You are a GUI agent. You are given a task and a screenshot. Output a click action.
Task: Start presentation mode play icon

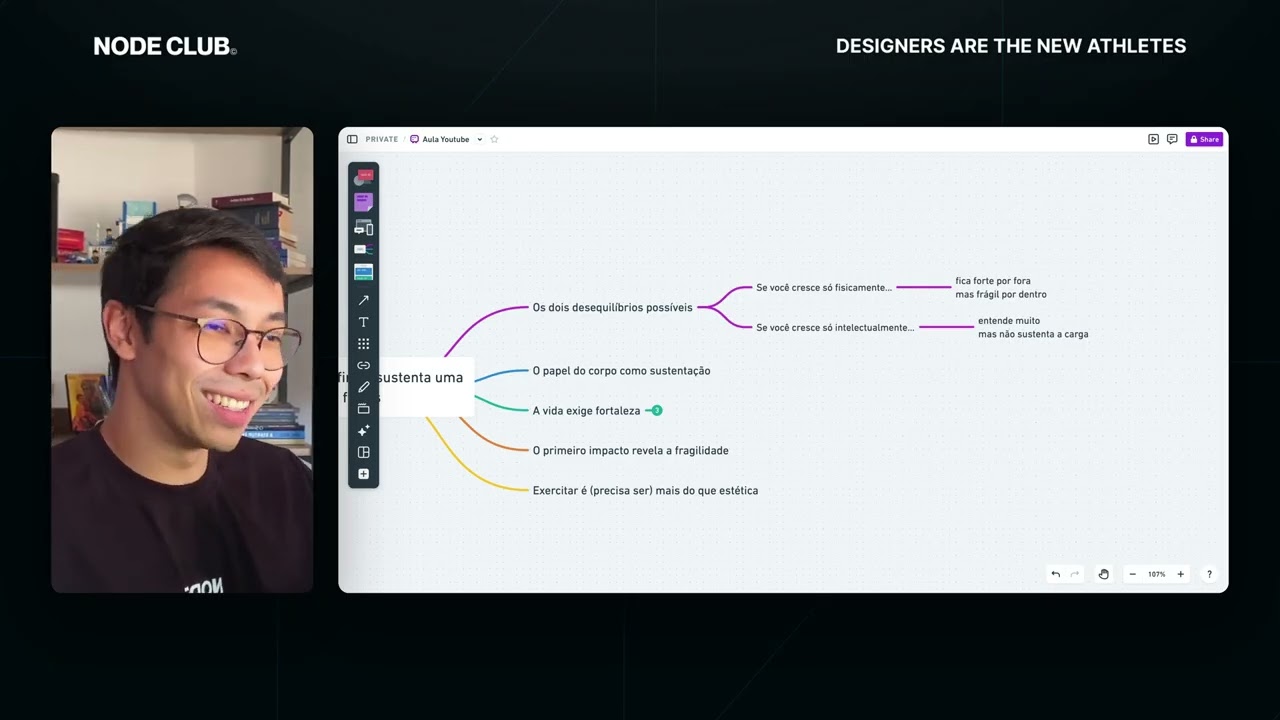tap(1153, 139)
